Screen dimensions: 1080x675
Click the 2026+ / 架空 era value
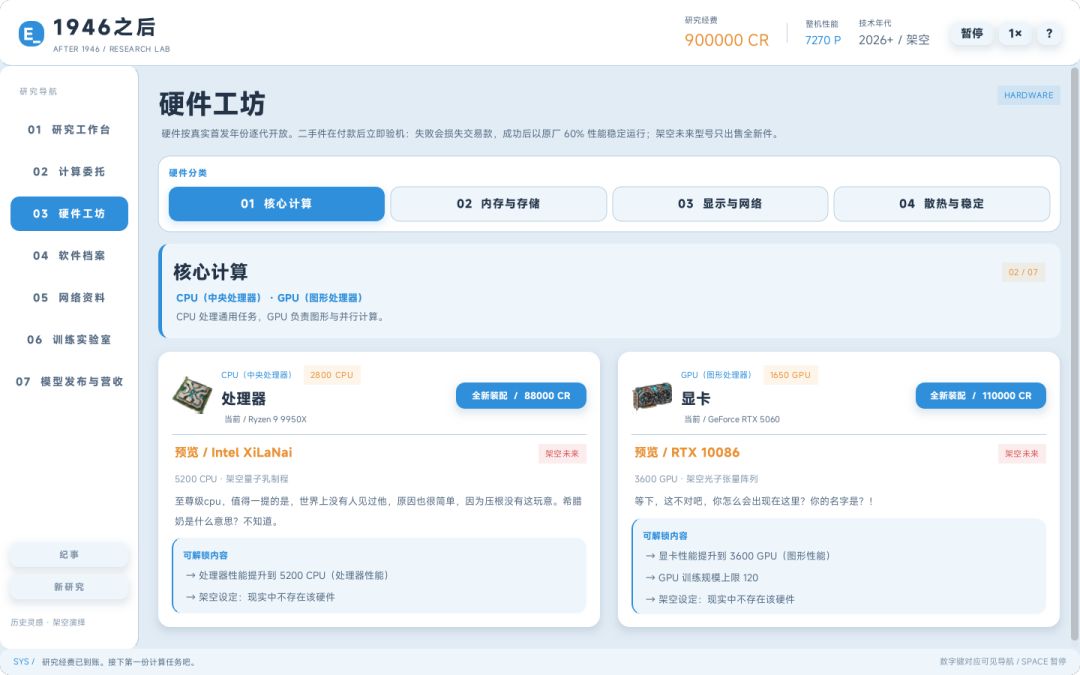coord(894,40)
